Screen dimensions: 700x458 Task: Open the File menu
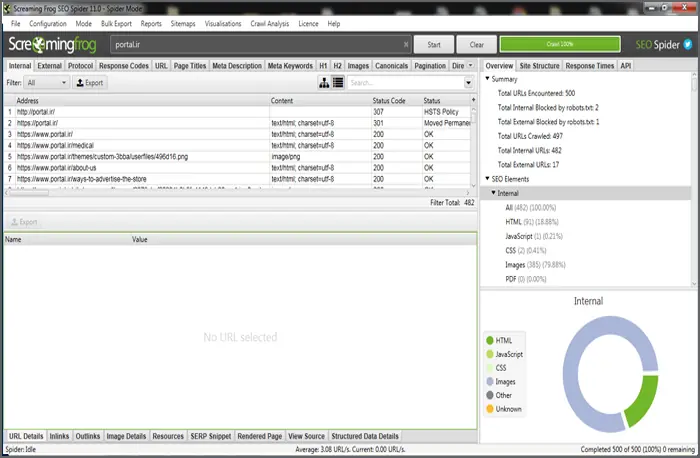pos(16,24)
